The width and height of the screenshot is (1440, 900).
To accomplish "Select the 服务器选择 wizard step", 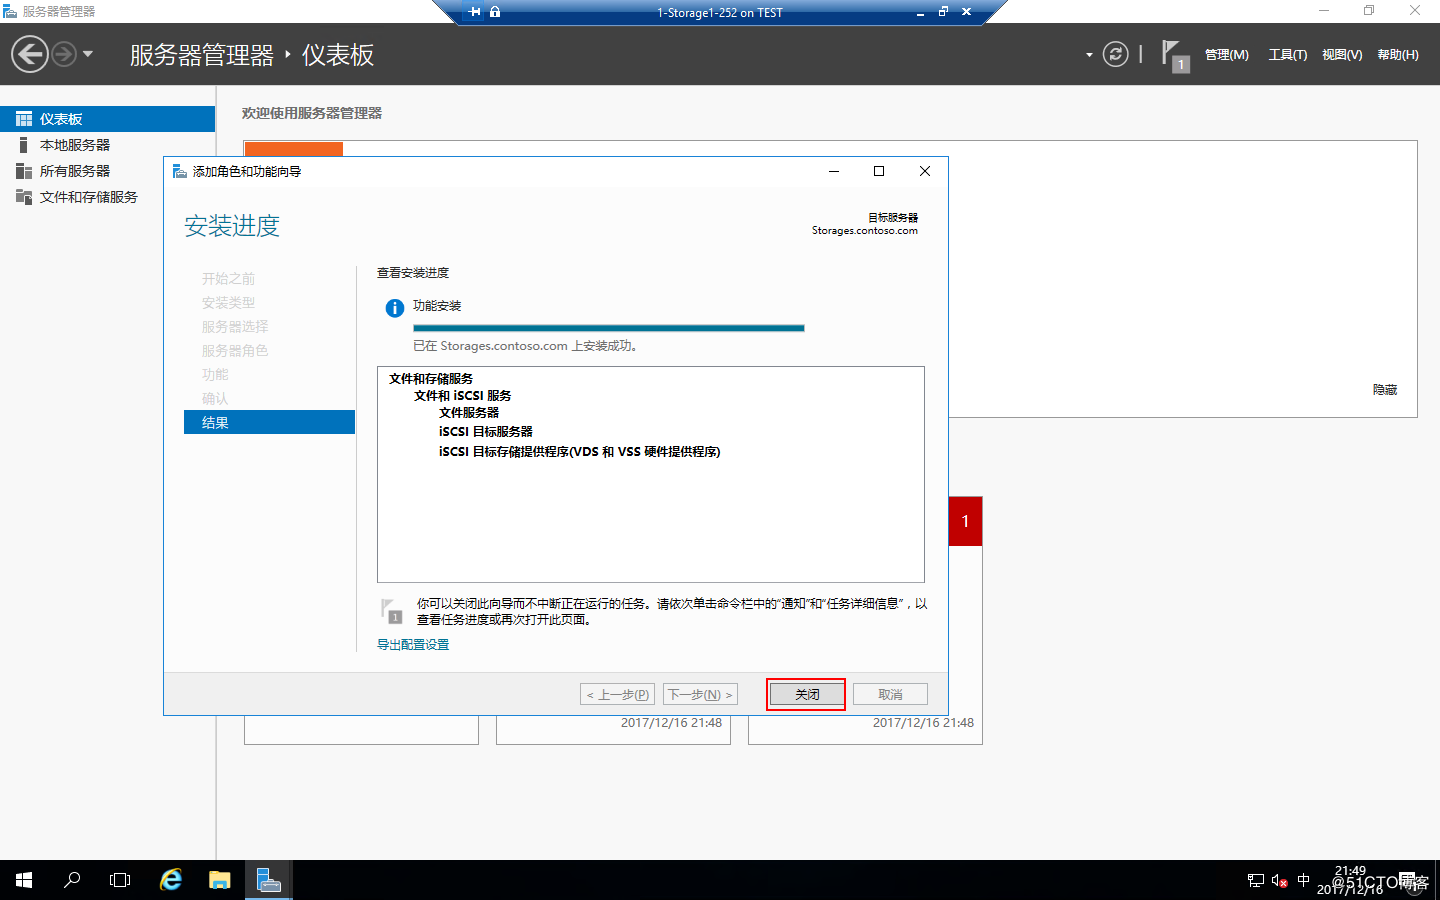I will [235, 327].
